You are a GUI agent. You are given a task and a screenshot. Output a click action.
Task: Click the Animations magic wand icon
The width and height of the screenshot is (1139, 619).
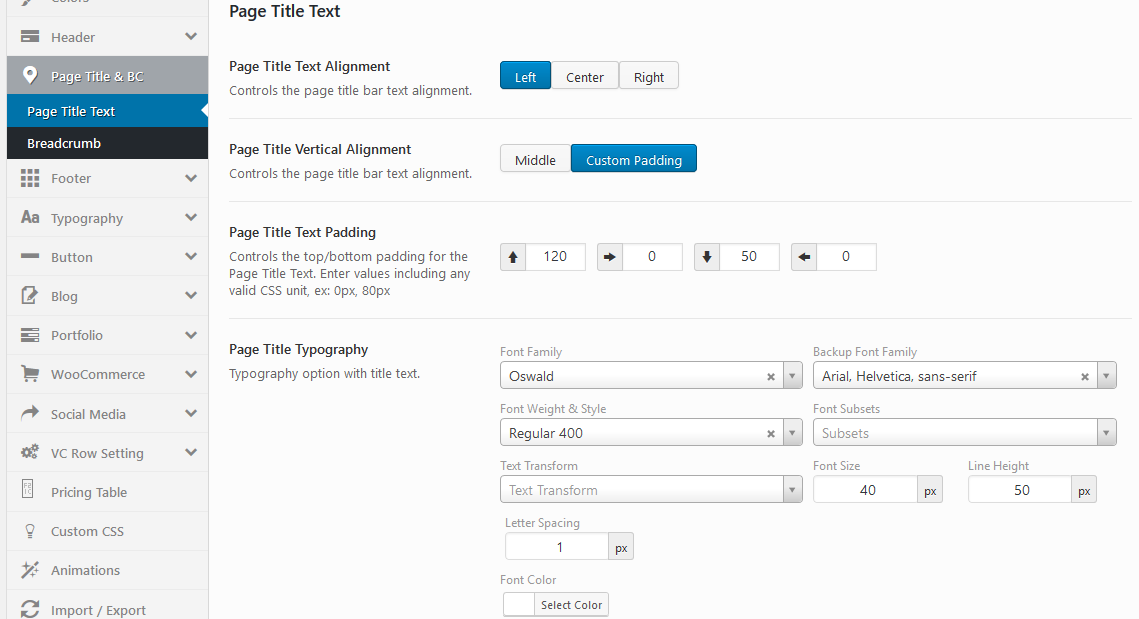(30, 570)
